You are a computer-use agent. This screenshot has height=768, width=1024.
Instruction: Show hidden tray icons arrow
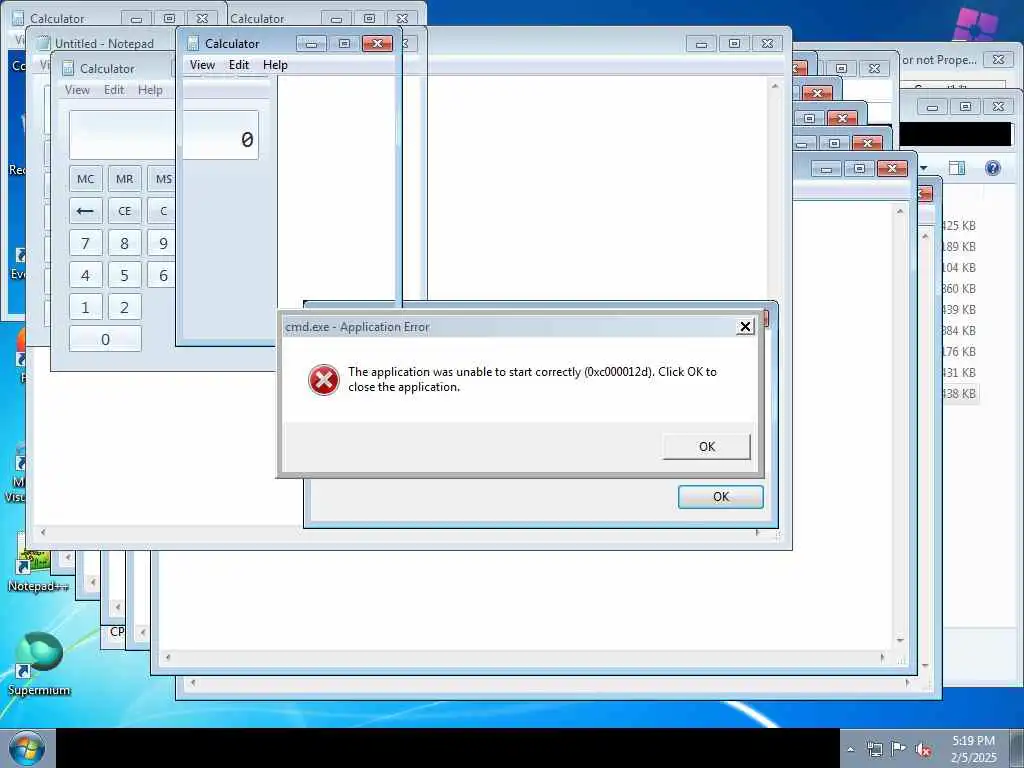point(850,749)
